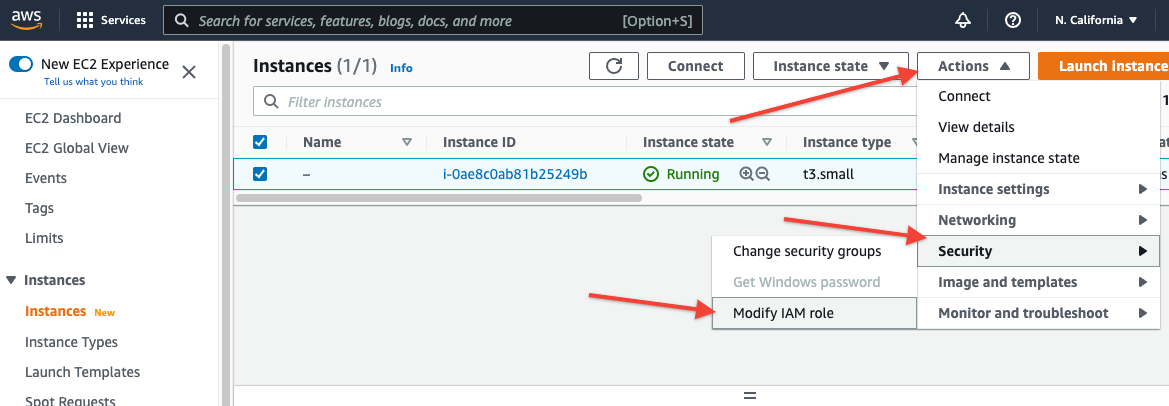Choose View details in Actions menu
Screen dimensions: 1169x406
coord(1038,127)
